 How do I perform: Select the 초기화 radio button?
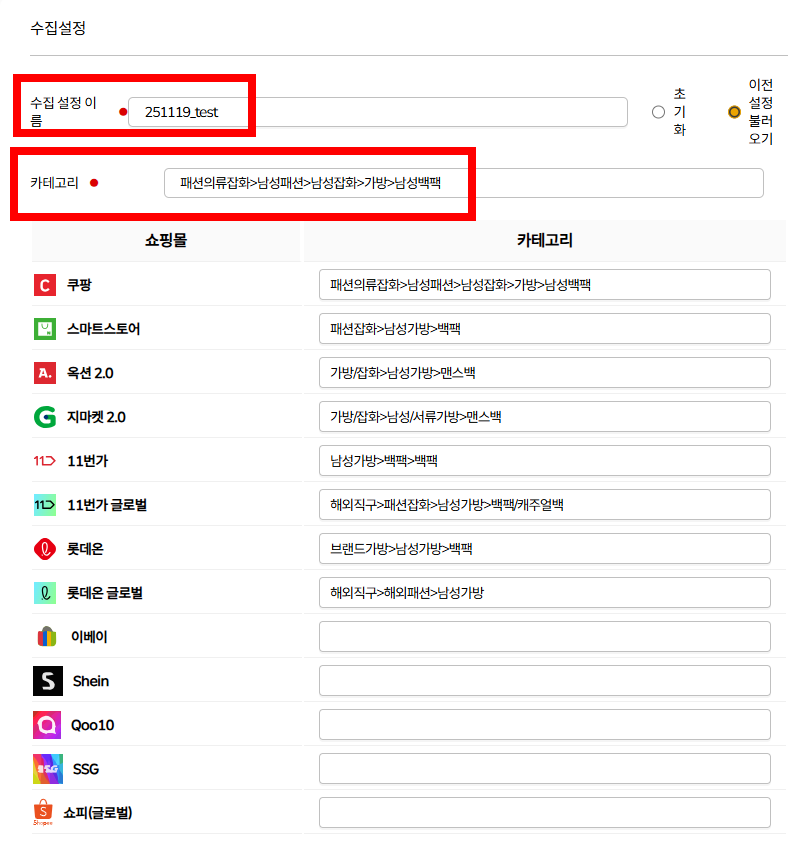click(x=658, y=112)
